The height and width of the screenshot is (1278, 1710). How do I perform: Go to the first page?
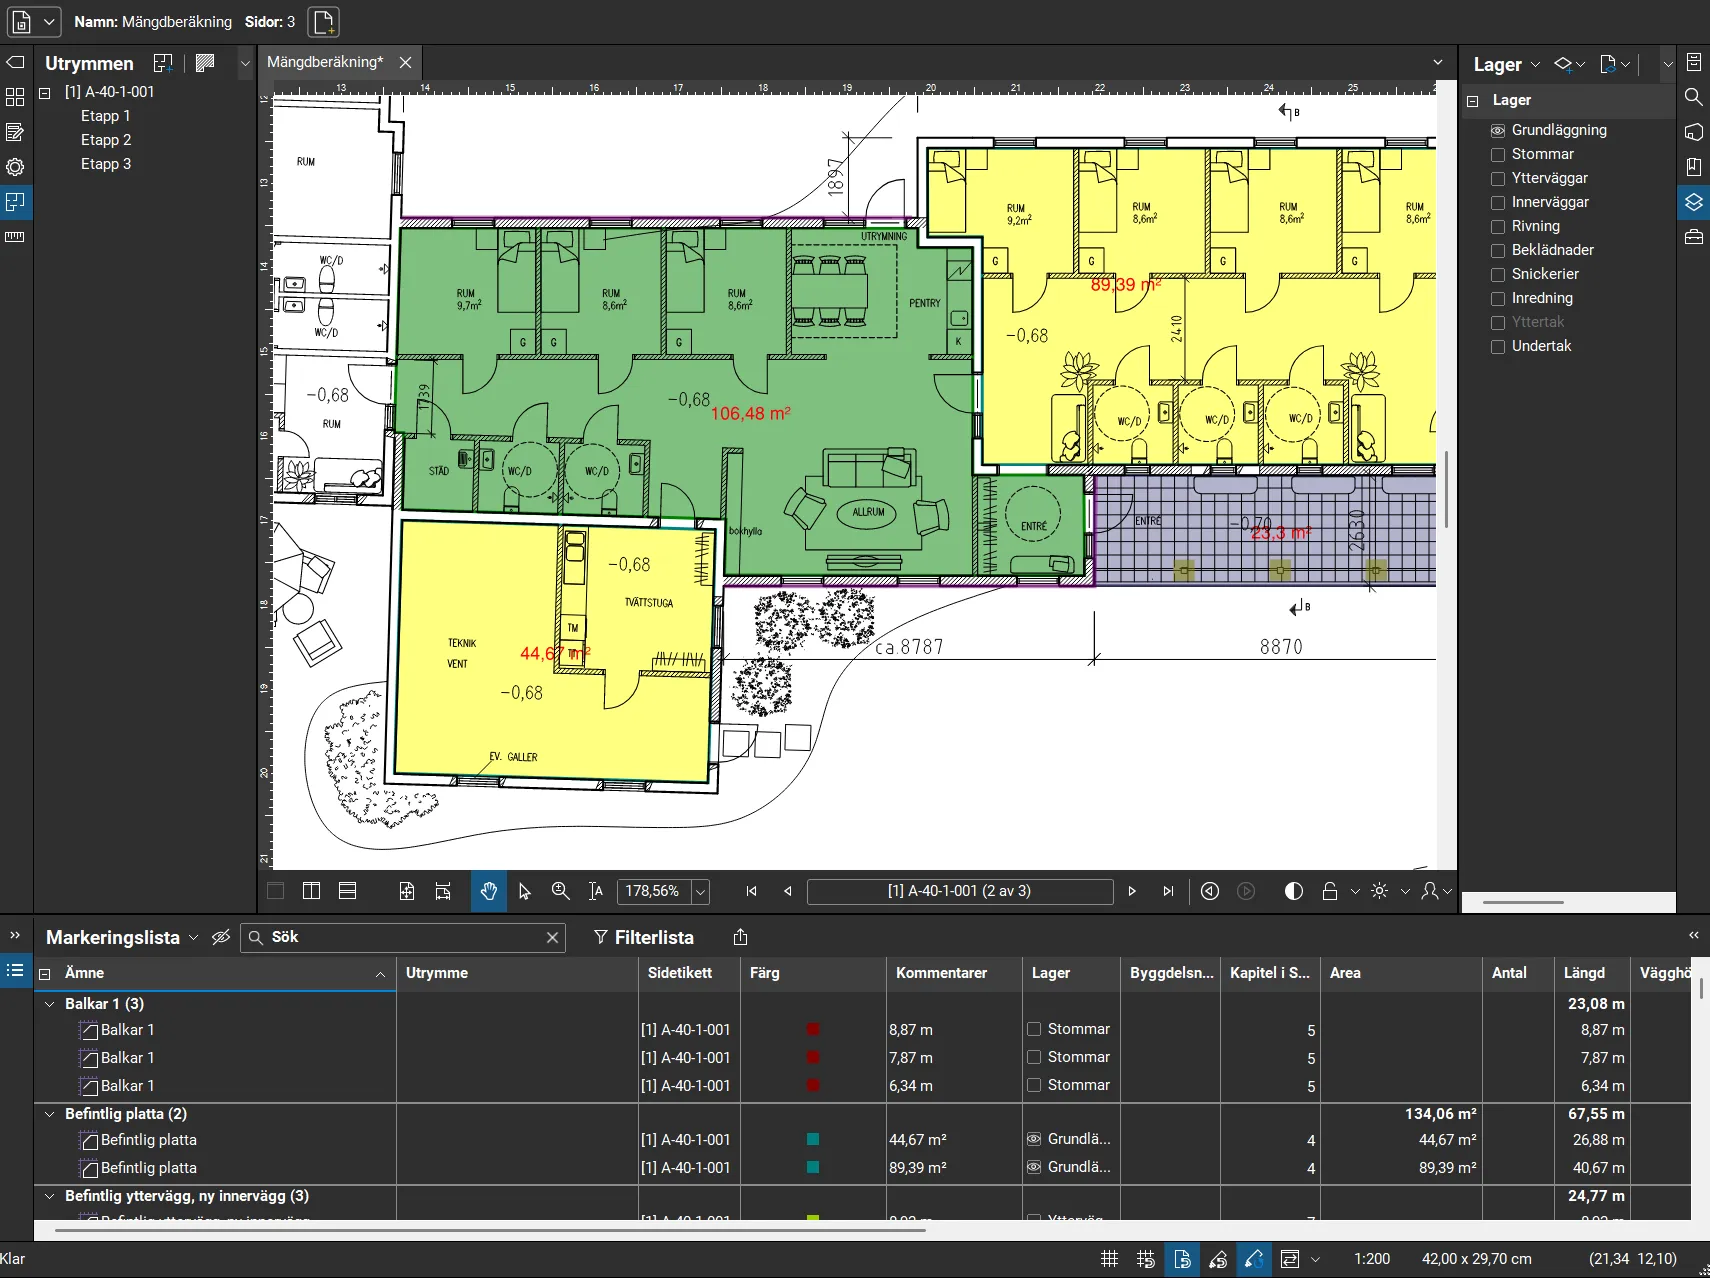tap(752, 891)
